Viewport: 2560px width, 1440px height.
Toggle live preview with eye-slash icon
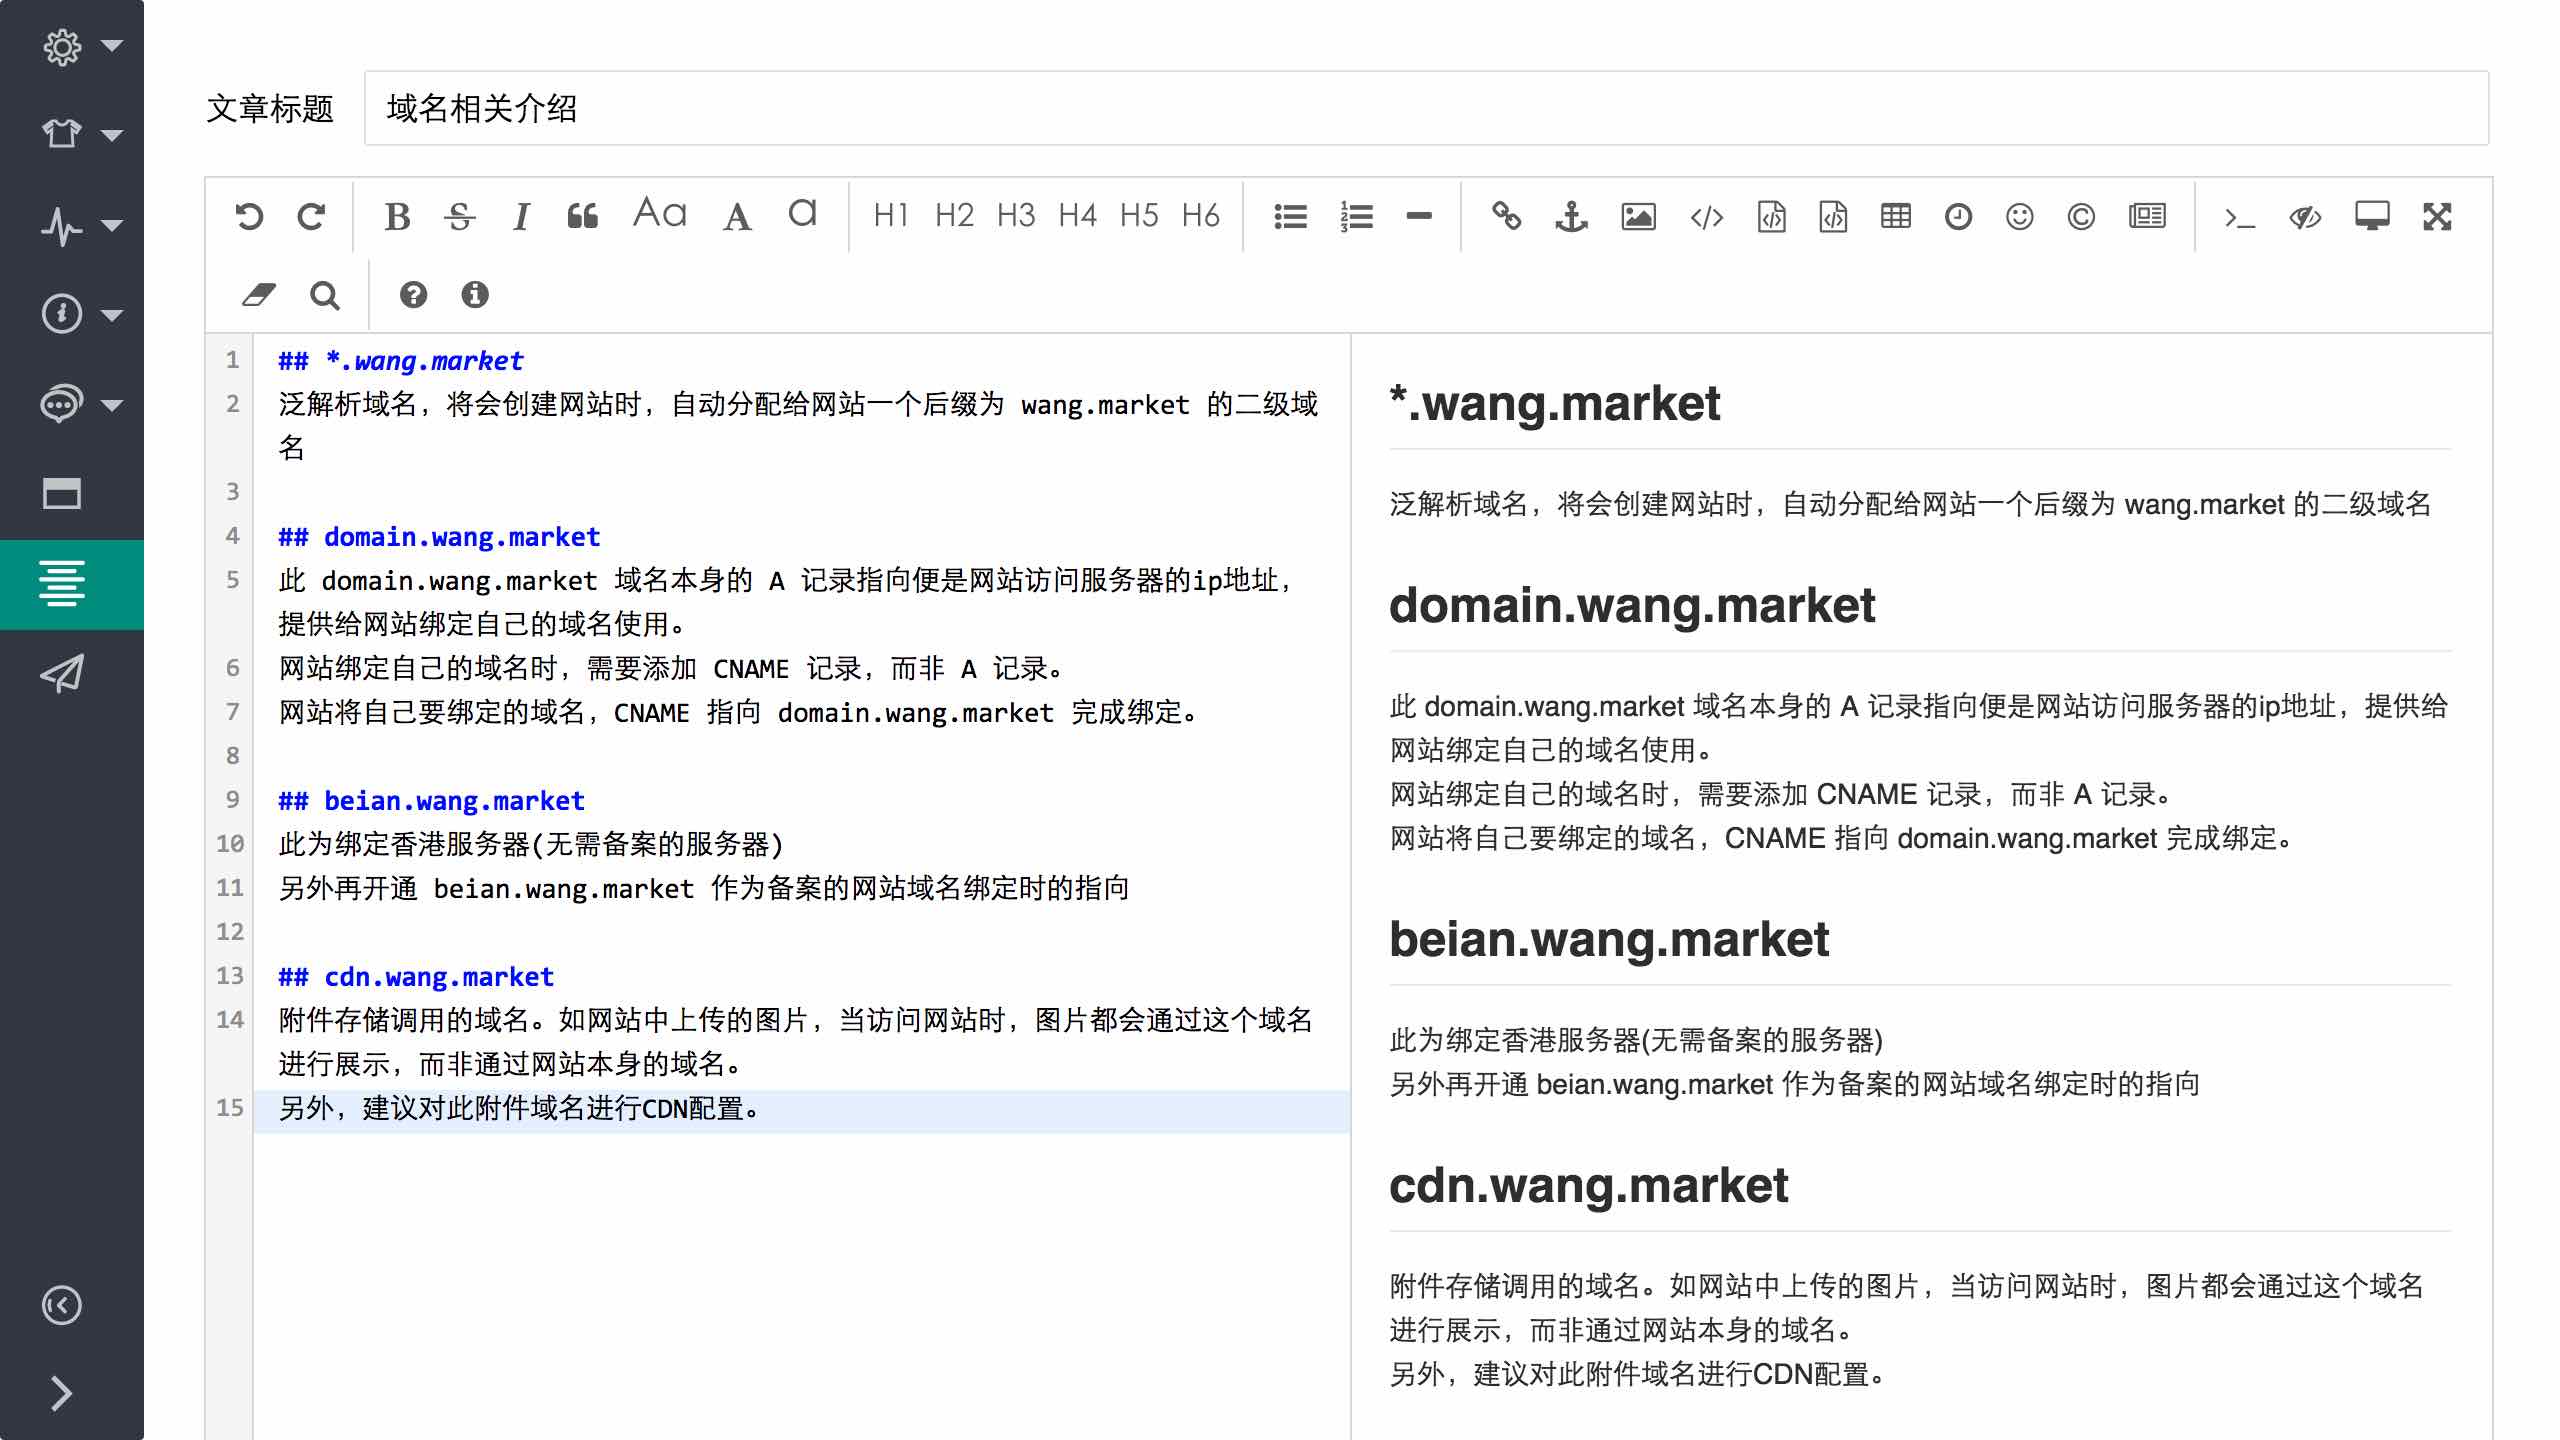tap(2305, 216)
